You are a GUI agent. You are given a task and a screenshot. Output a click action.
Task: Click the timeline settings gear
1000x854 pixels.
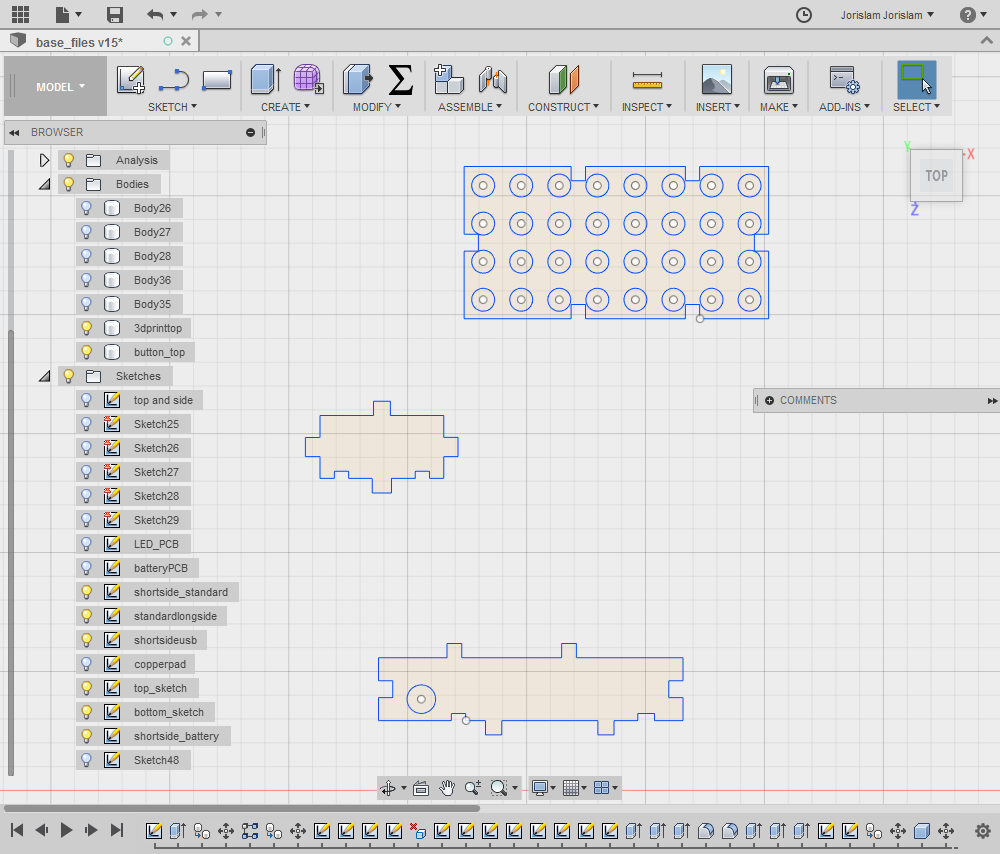pos(983,830)
